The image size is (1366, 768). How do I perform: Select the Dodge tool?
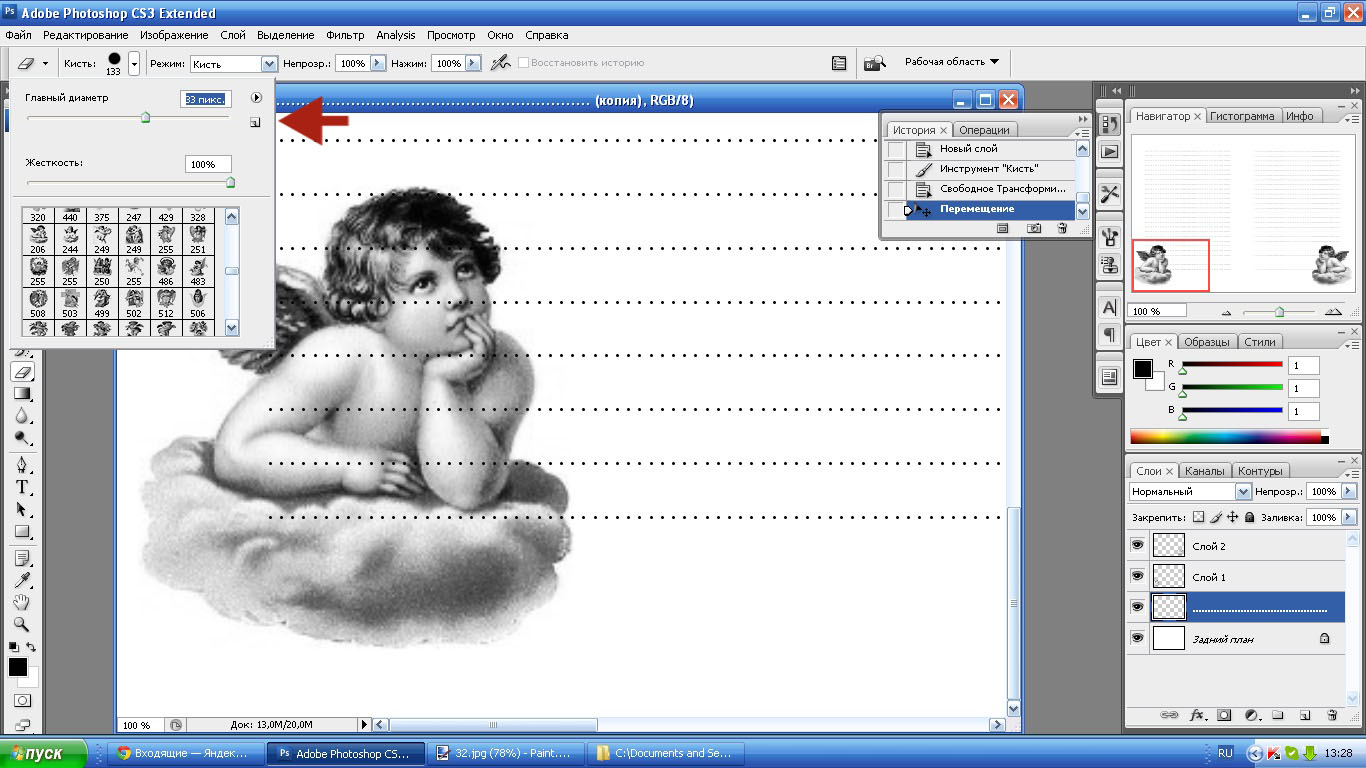click(21, 438)
